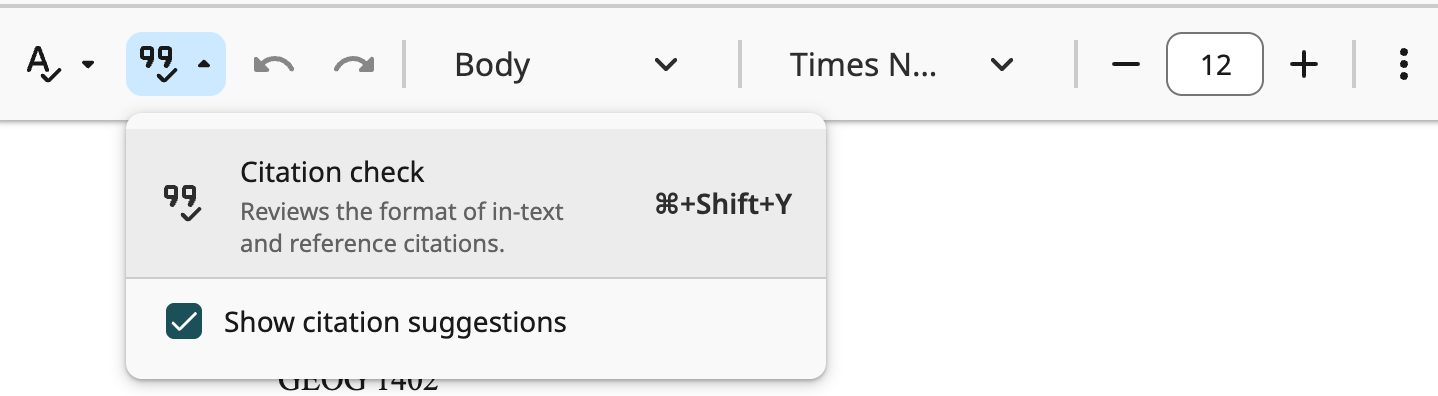Click the Show citation suggestions label
Viewport: 1438px width, 396px height.
(x=395, y=322)
